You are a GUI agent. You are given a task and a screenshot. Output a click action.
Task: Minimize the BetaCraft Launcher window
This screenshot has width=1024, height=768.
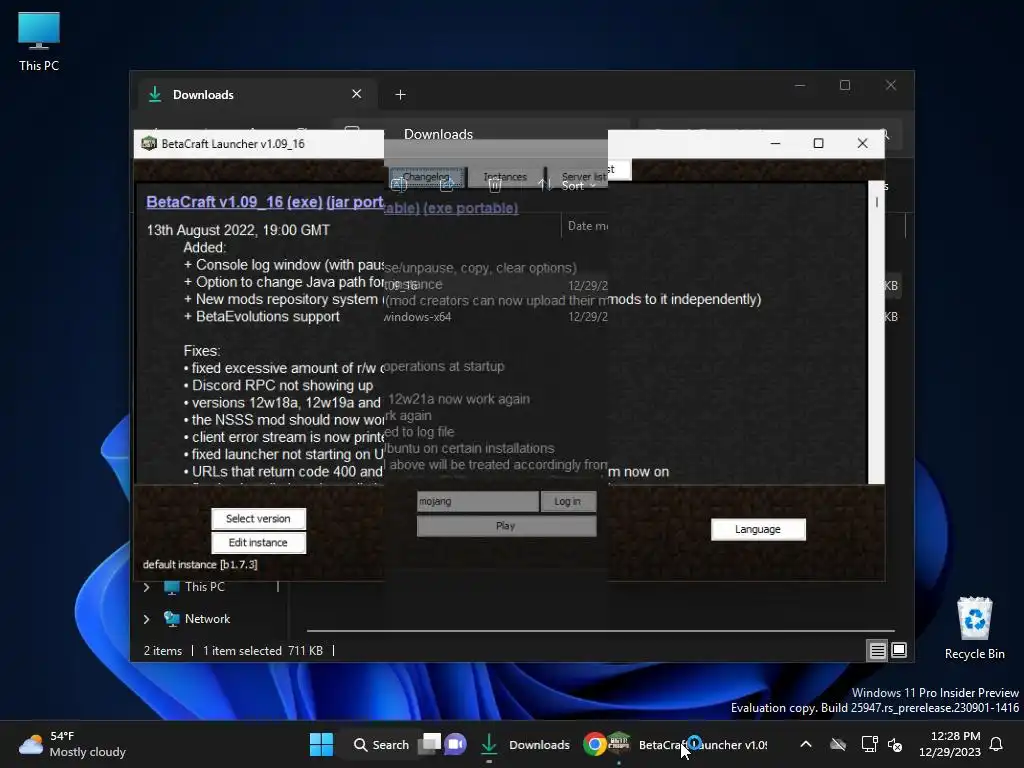[x=776, y=144]
